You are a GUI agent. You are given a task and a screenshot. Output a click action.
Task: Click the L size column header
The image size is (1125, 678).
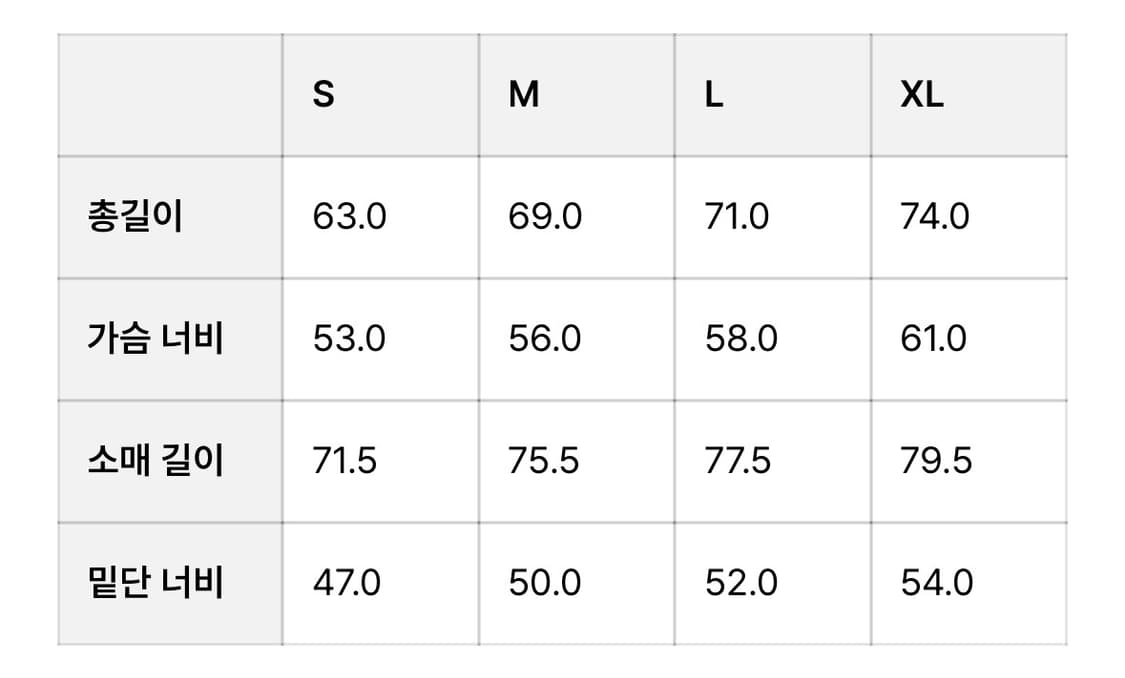714,95
